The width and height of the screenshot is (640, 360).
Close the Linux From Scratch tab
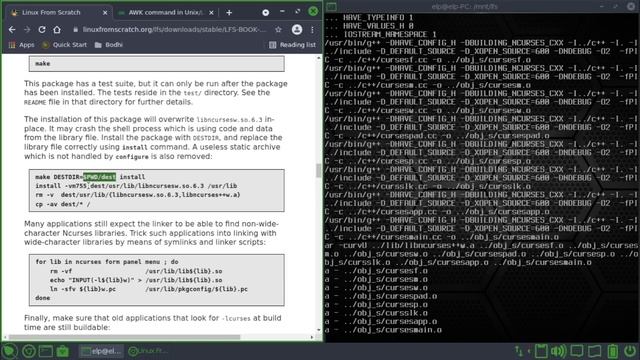(105, 13)
